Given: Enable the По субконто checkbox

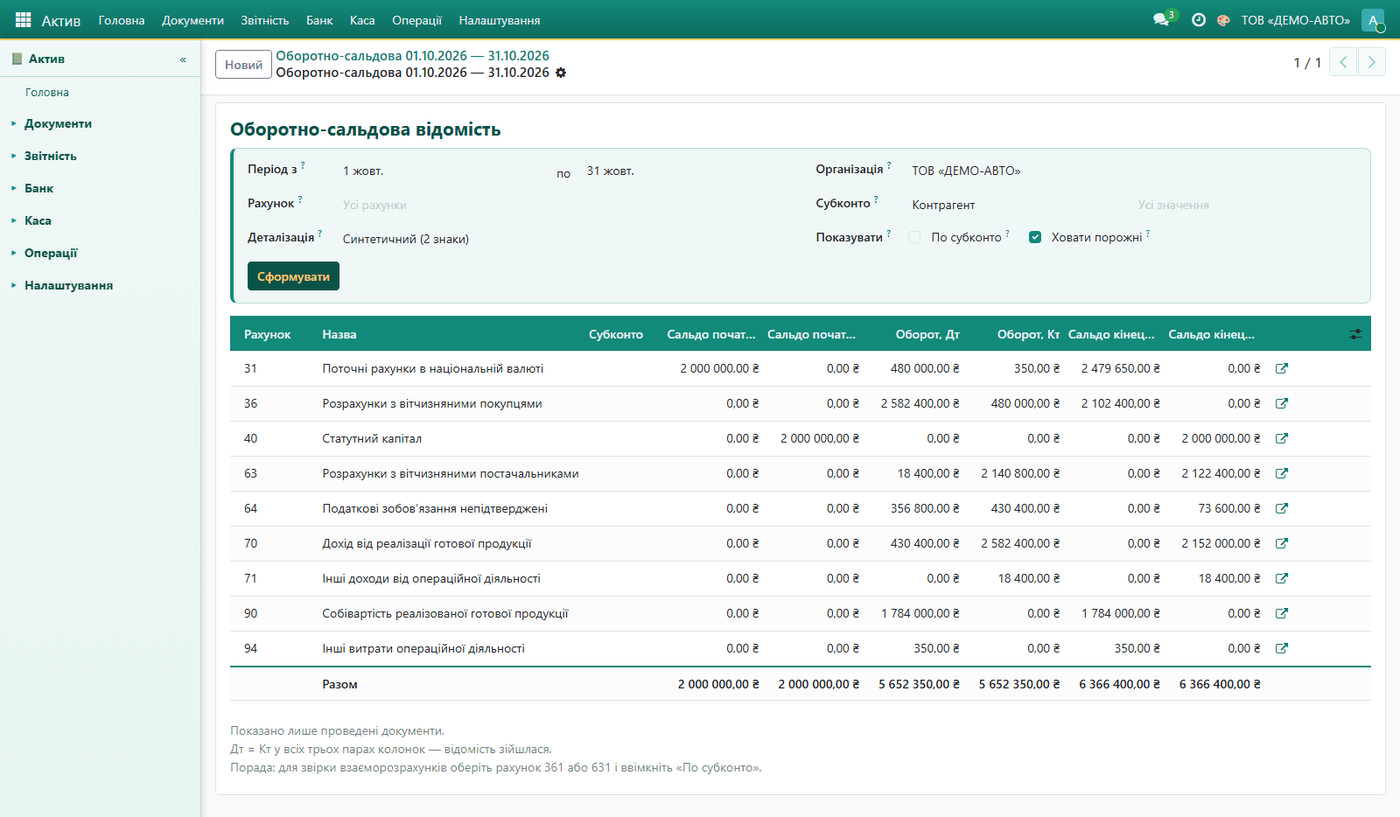Looking at the screenshot, I should tap(914, 238).
